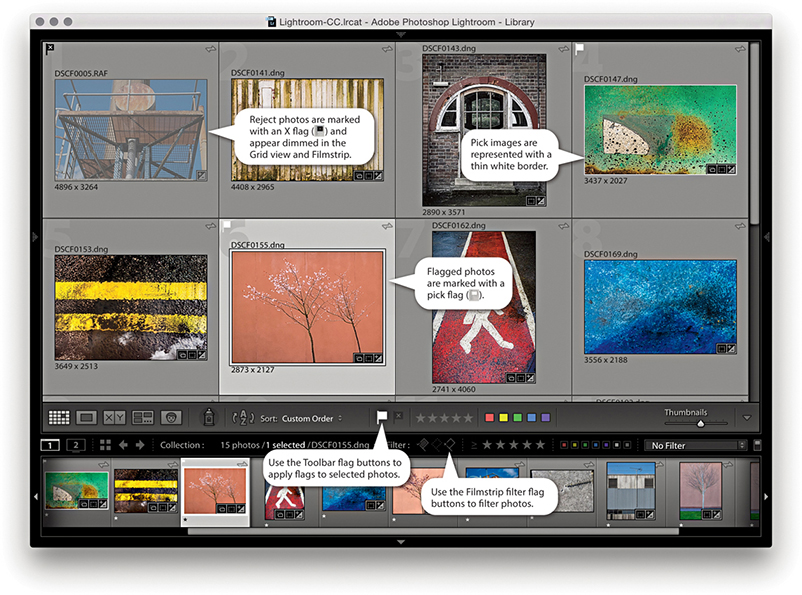Mark selected photo as rejected in toolbar
The image size is (802, 595).
pos(399,416)
